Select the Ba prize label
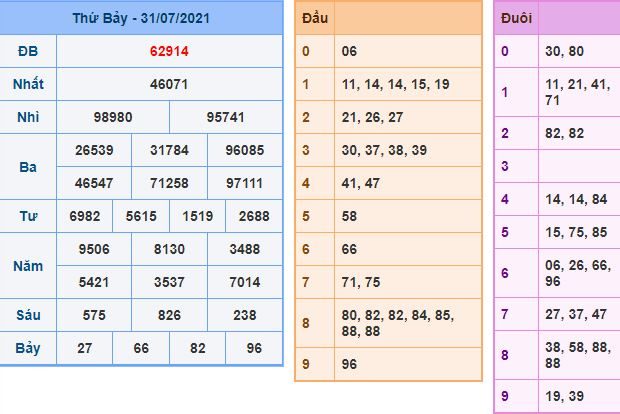The image size is (620, 414). [28, 167]
